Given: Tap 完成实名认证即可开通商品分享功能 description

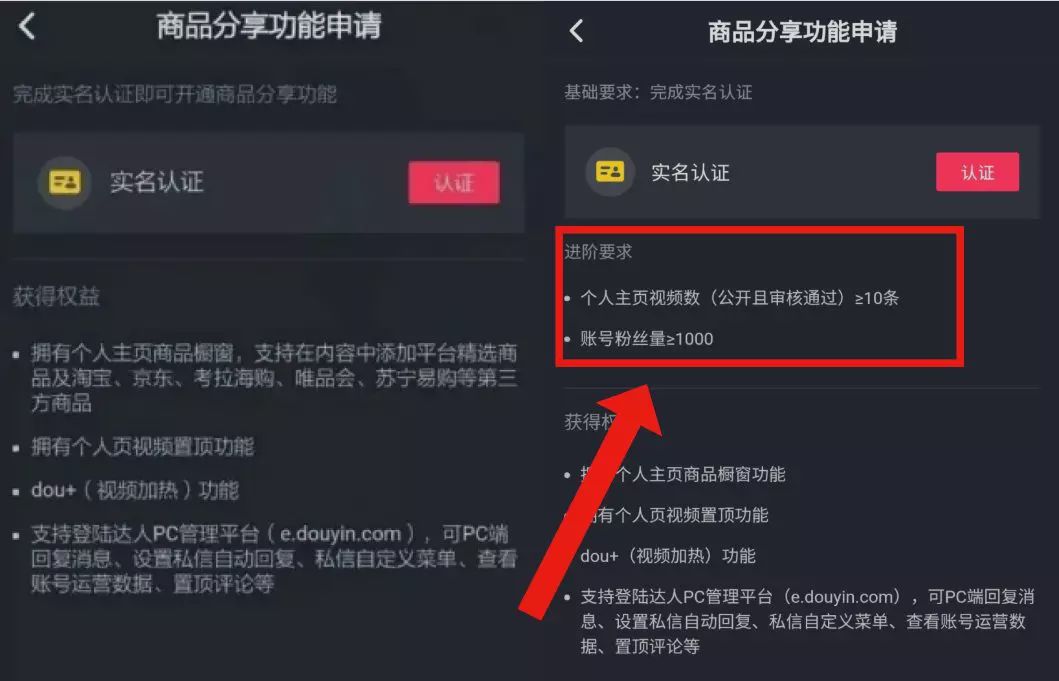Looking at the screenshot, I should pos(175,94).
